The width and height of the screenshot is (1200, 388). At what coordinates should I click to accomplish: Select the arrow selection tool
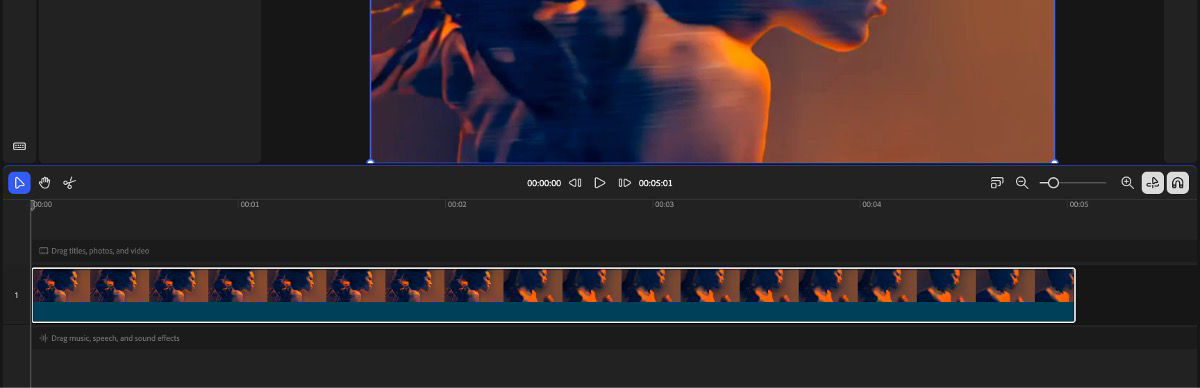point(19,183)
